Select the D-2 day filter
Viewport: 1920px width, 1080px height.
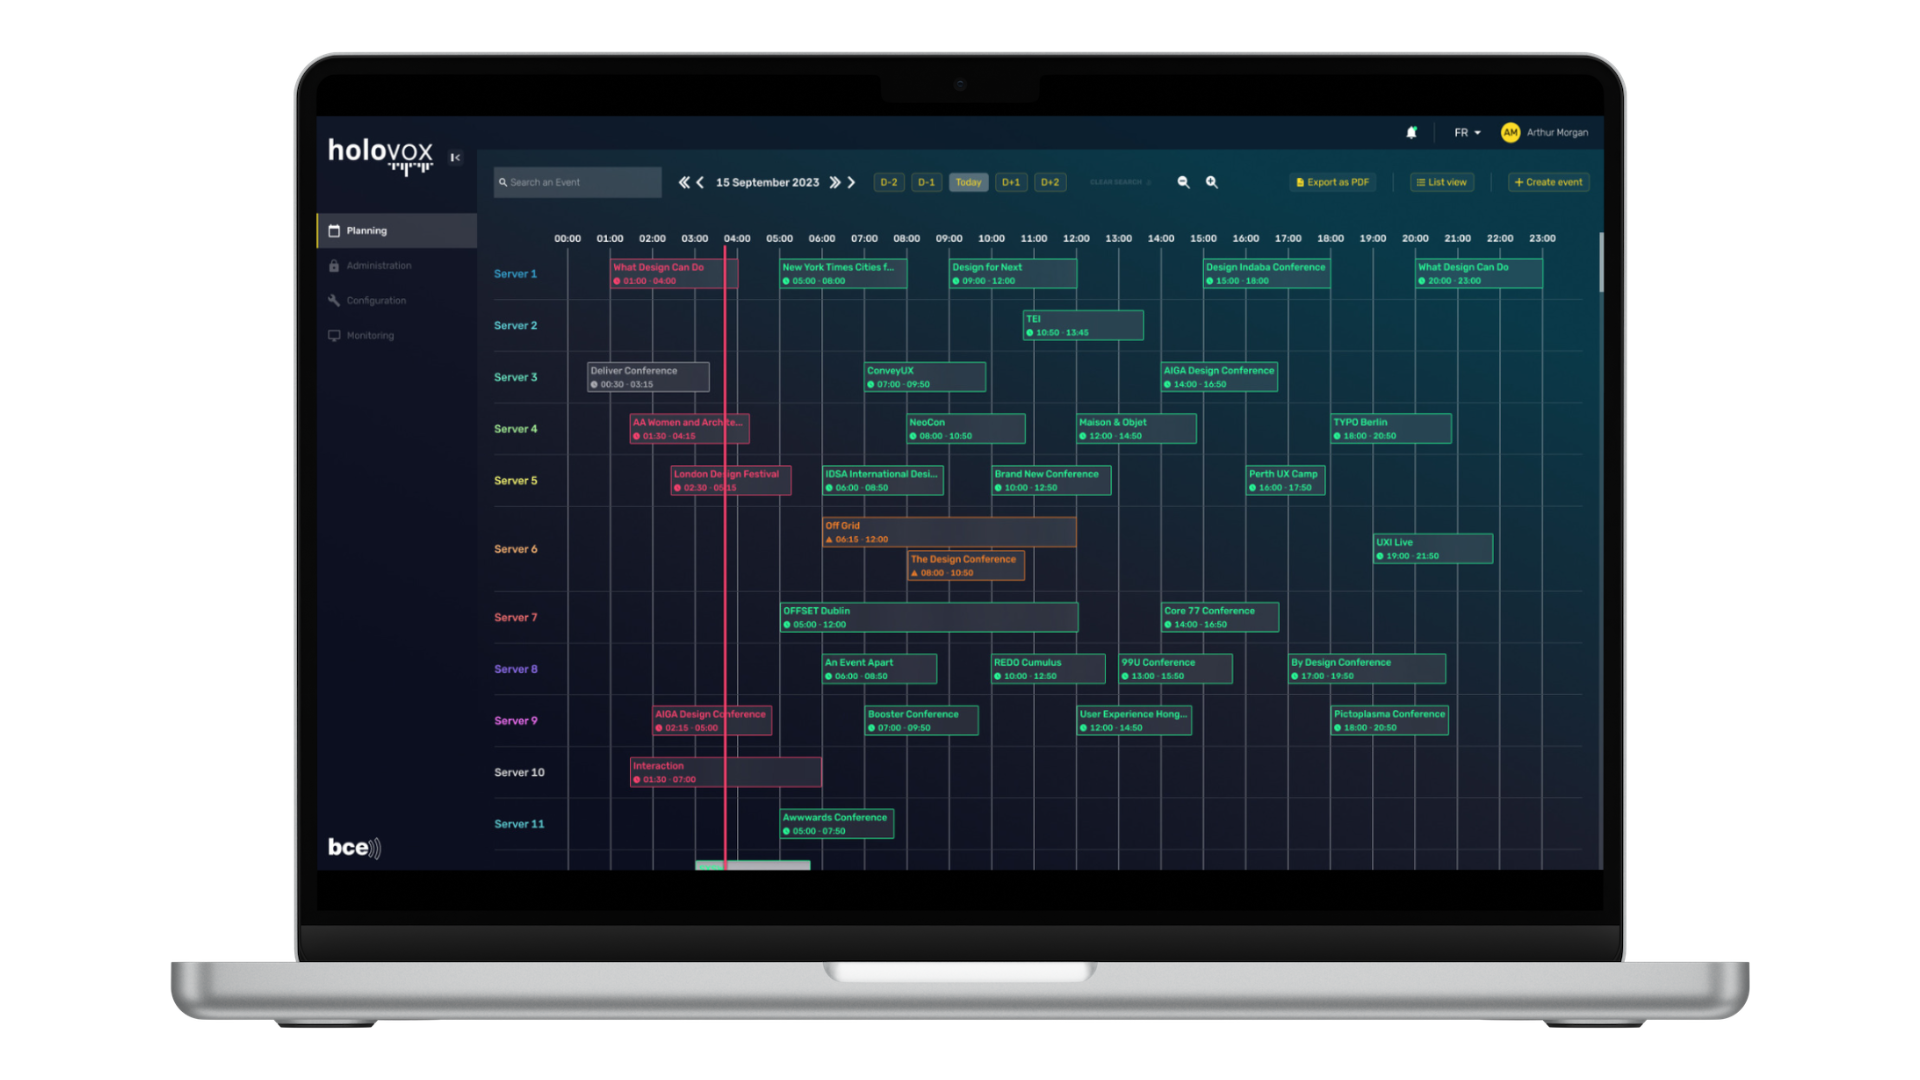point(888,182)
